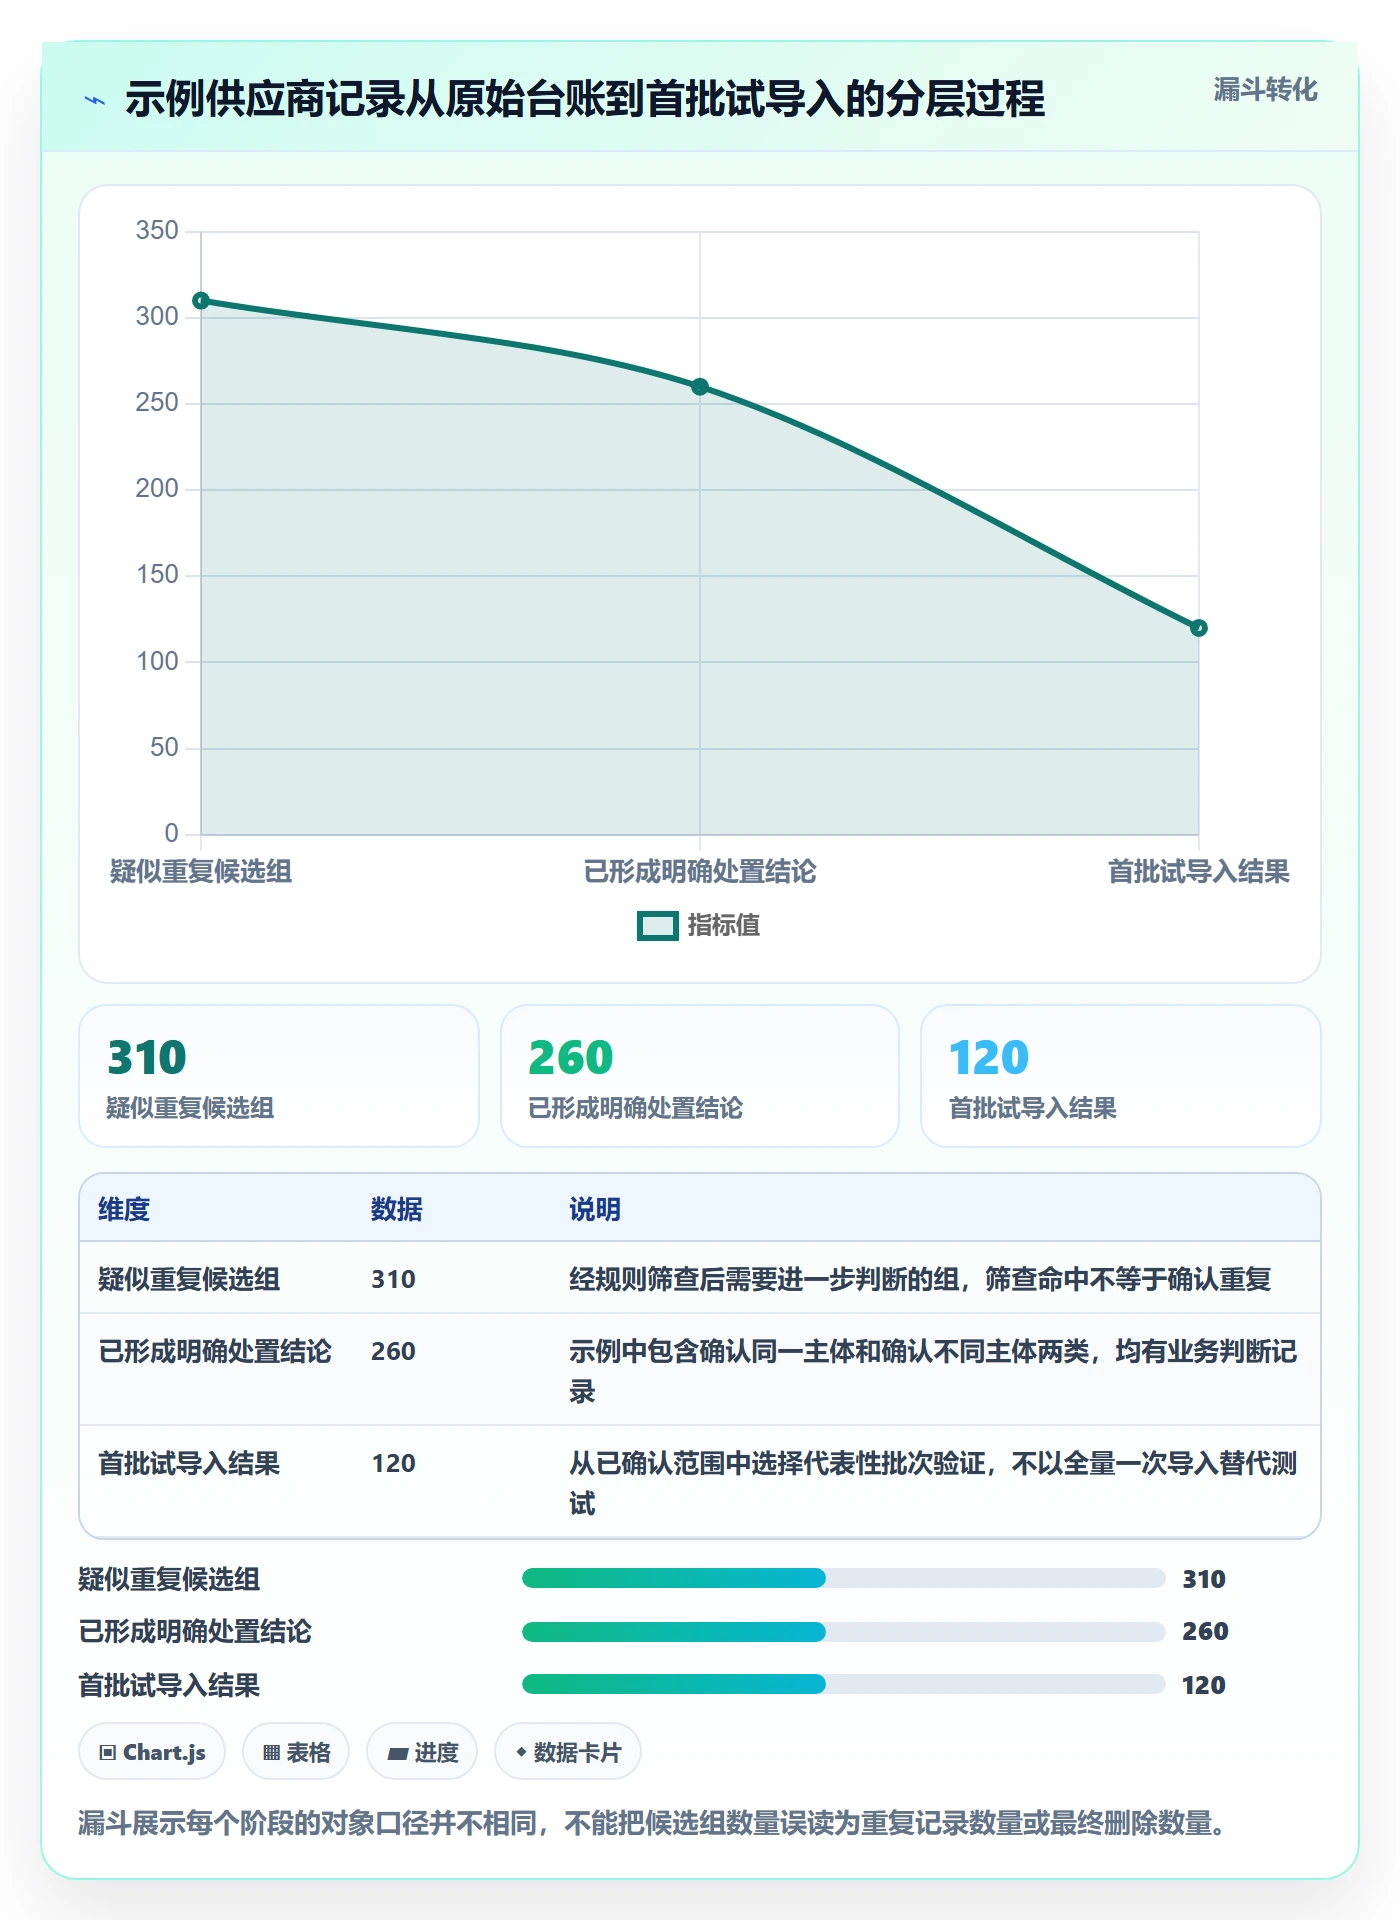
Task: Click the y-axis value 50
Action: pyautogui.click(x=164, y=748)
